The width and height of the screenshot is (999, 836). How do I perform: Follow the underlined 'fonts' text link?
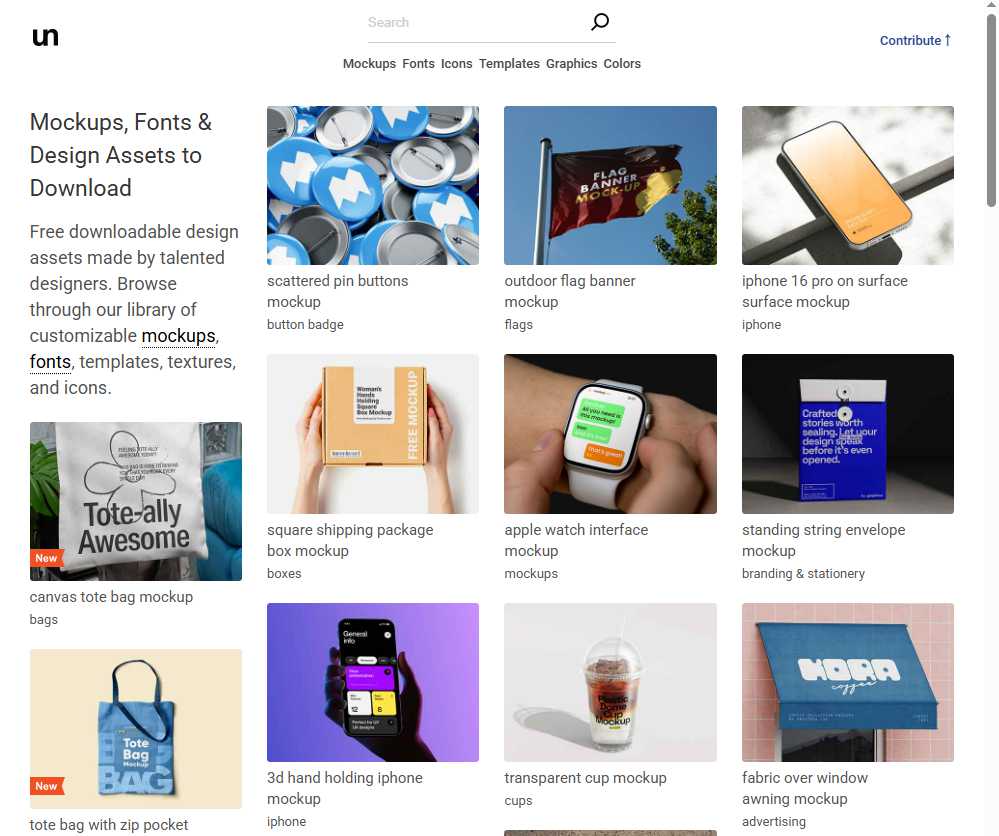click(50, 362)
